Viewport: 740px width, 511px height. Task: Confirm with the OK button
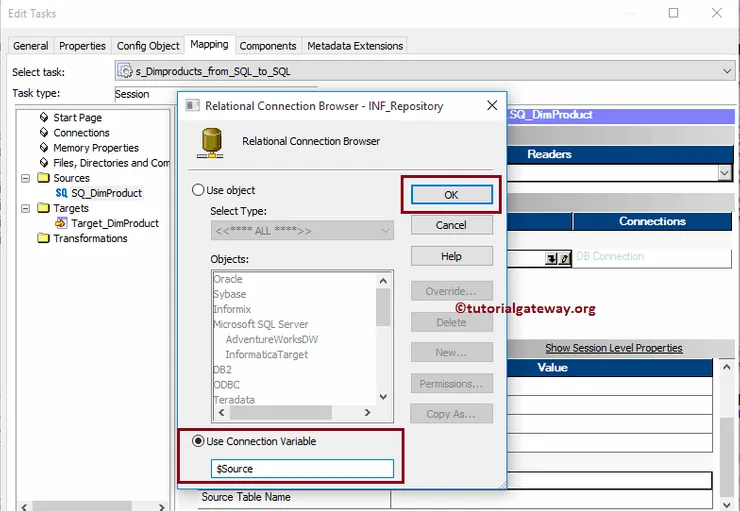(x=451, y=195)
